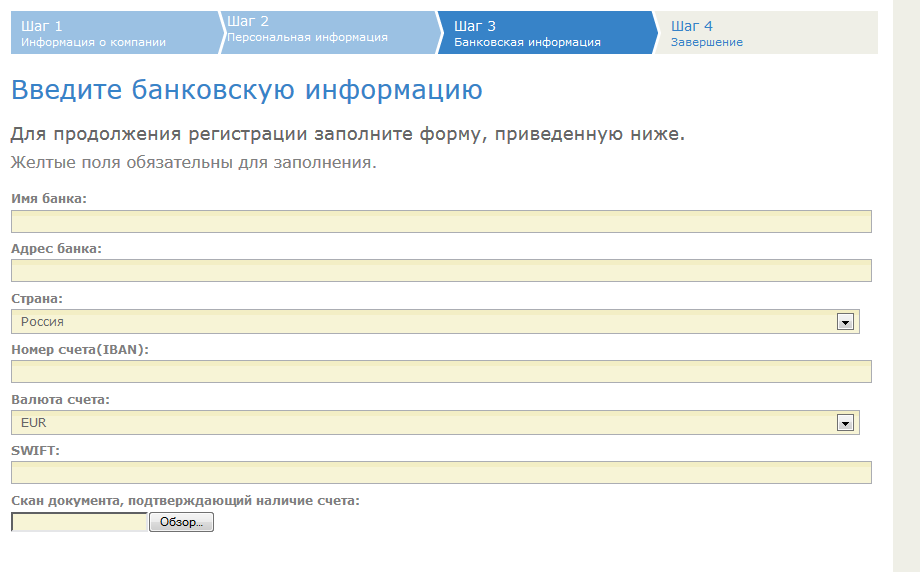Click the Имя банка text field

click(x=441, y=221)
